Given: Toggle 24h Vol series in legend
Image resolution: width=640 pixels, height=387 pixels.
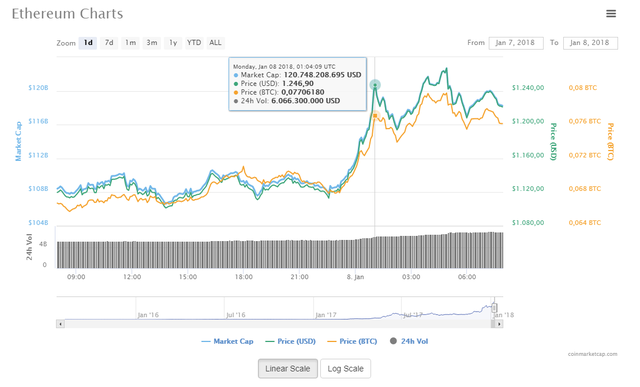Looking at the screenshot, I should coord(409,341).
